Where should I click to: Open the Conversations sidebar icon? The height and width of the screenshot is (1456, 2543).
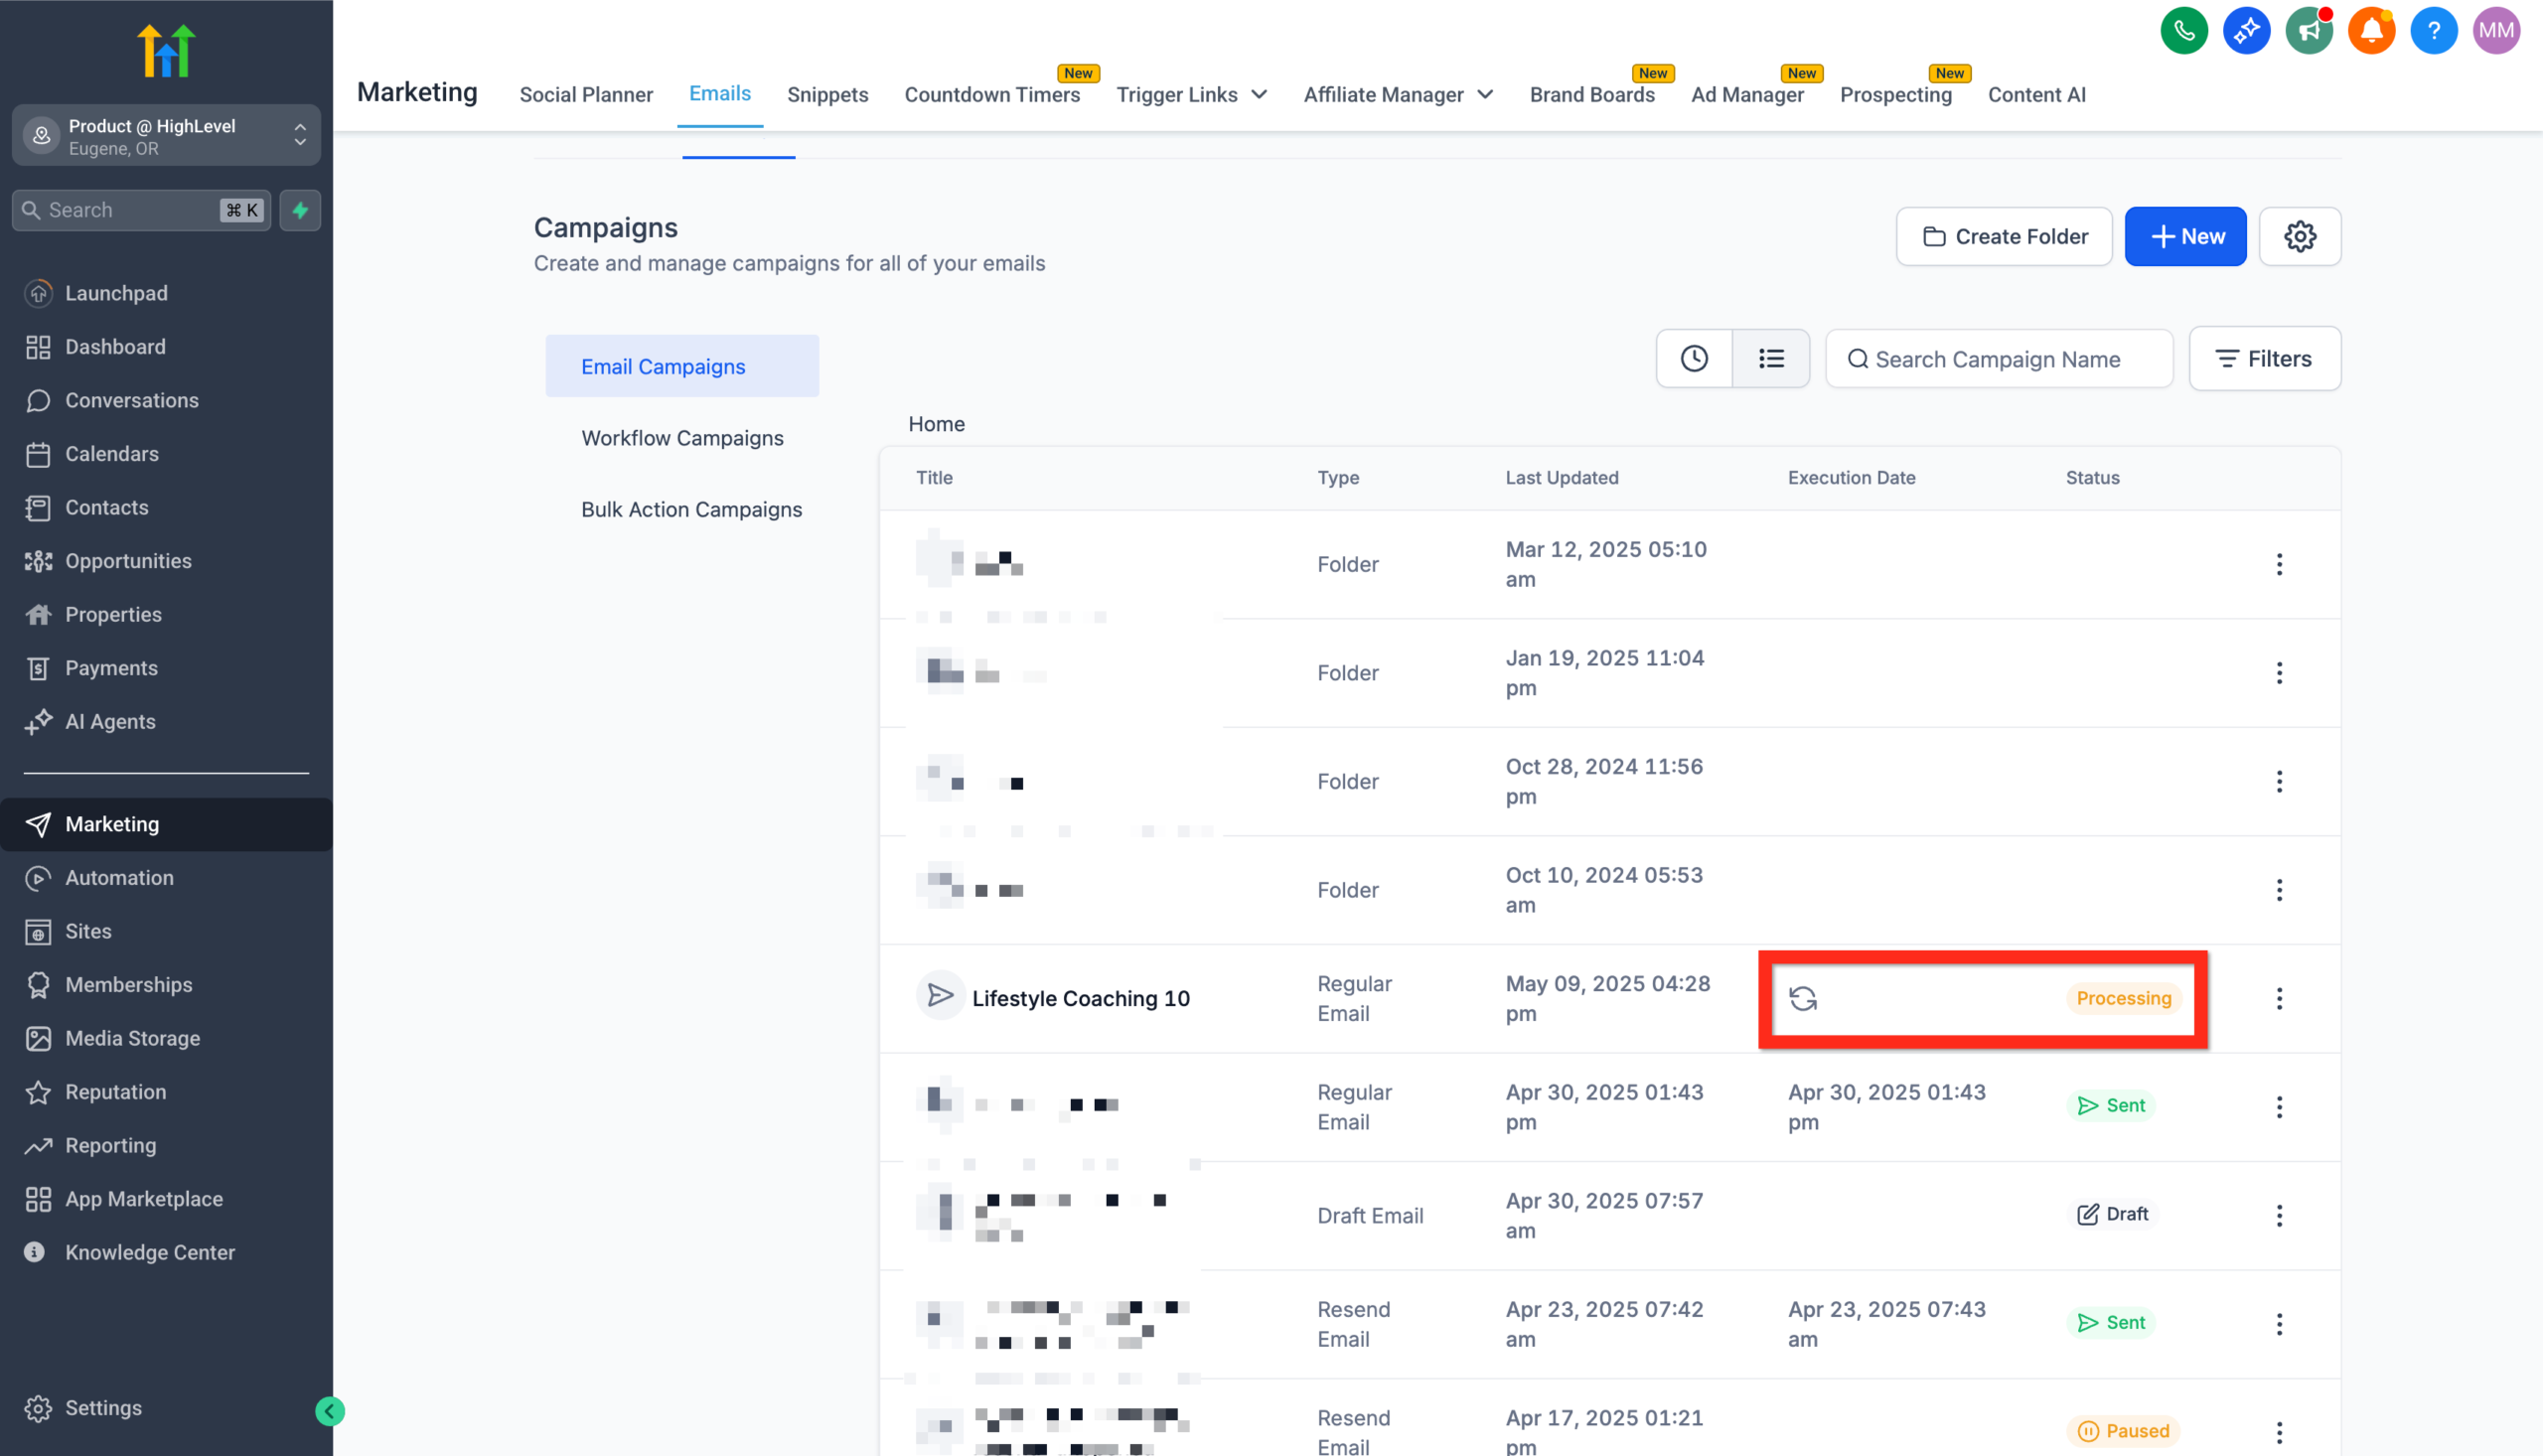click(x=38, y=400)
